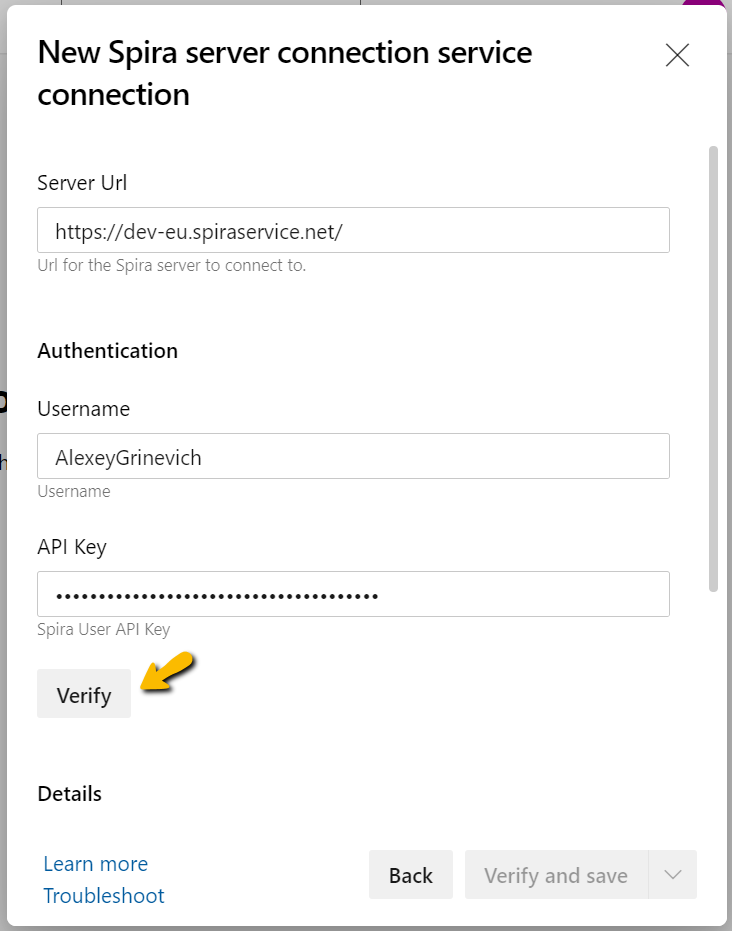
Task: Open the Troubleshoot link
Action: click(104, 895)
